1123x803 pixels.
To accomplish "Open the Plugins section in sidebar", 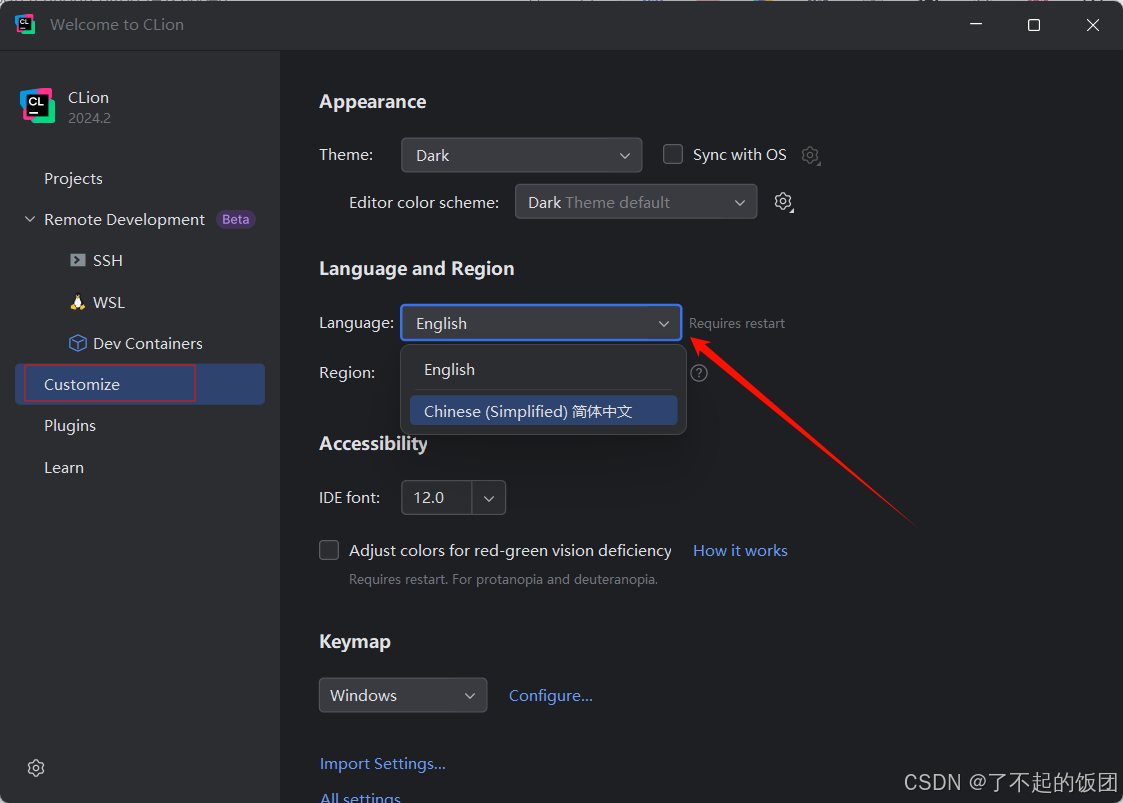I will (x=70, y=426).
